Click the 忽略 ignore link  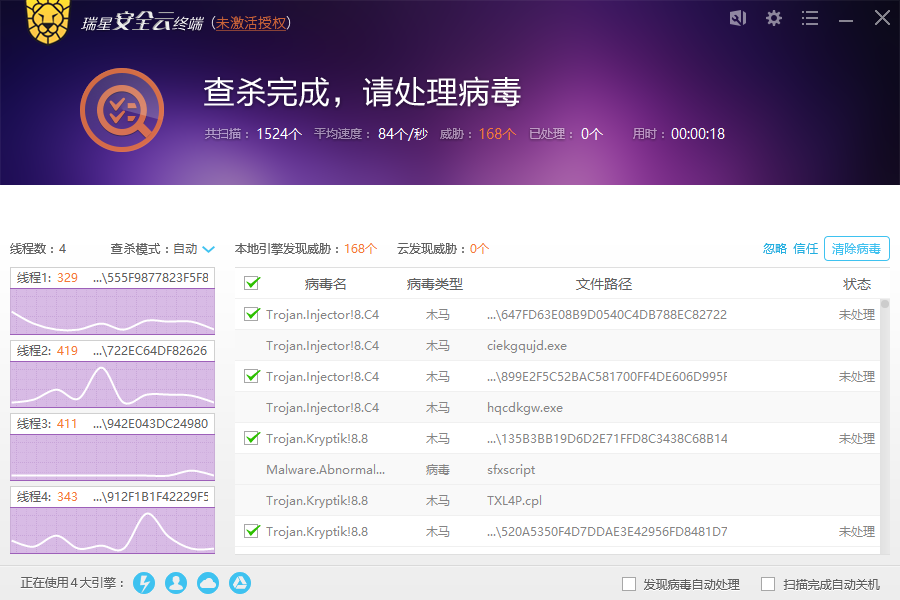tap(774, 249)
